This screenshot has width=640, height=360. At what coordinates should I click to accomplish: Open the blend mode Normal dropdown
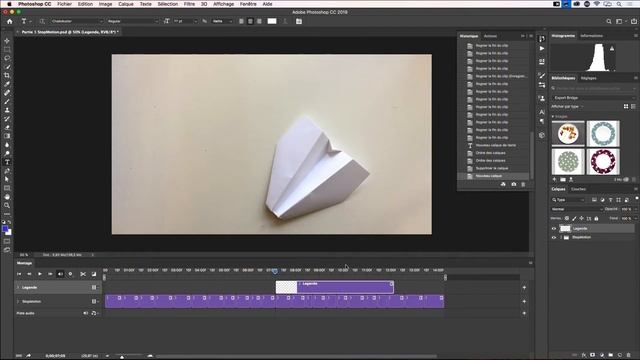point(577,209)
